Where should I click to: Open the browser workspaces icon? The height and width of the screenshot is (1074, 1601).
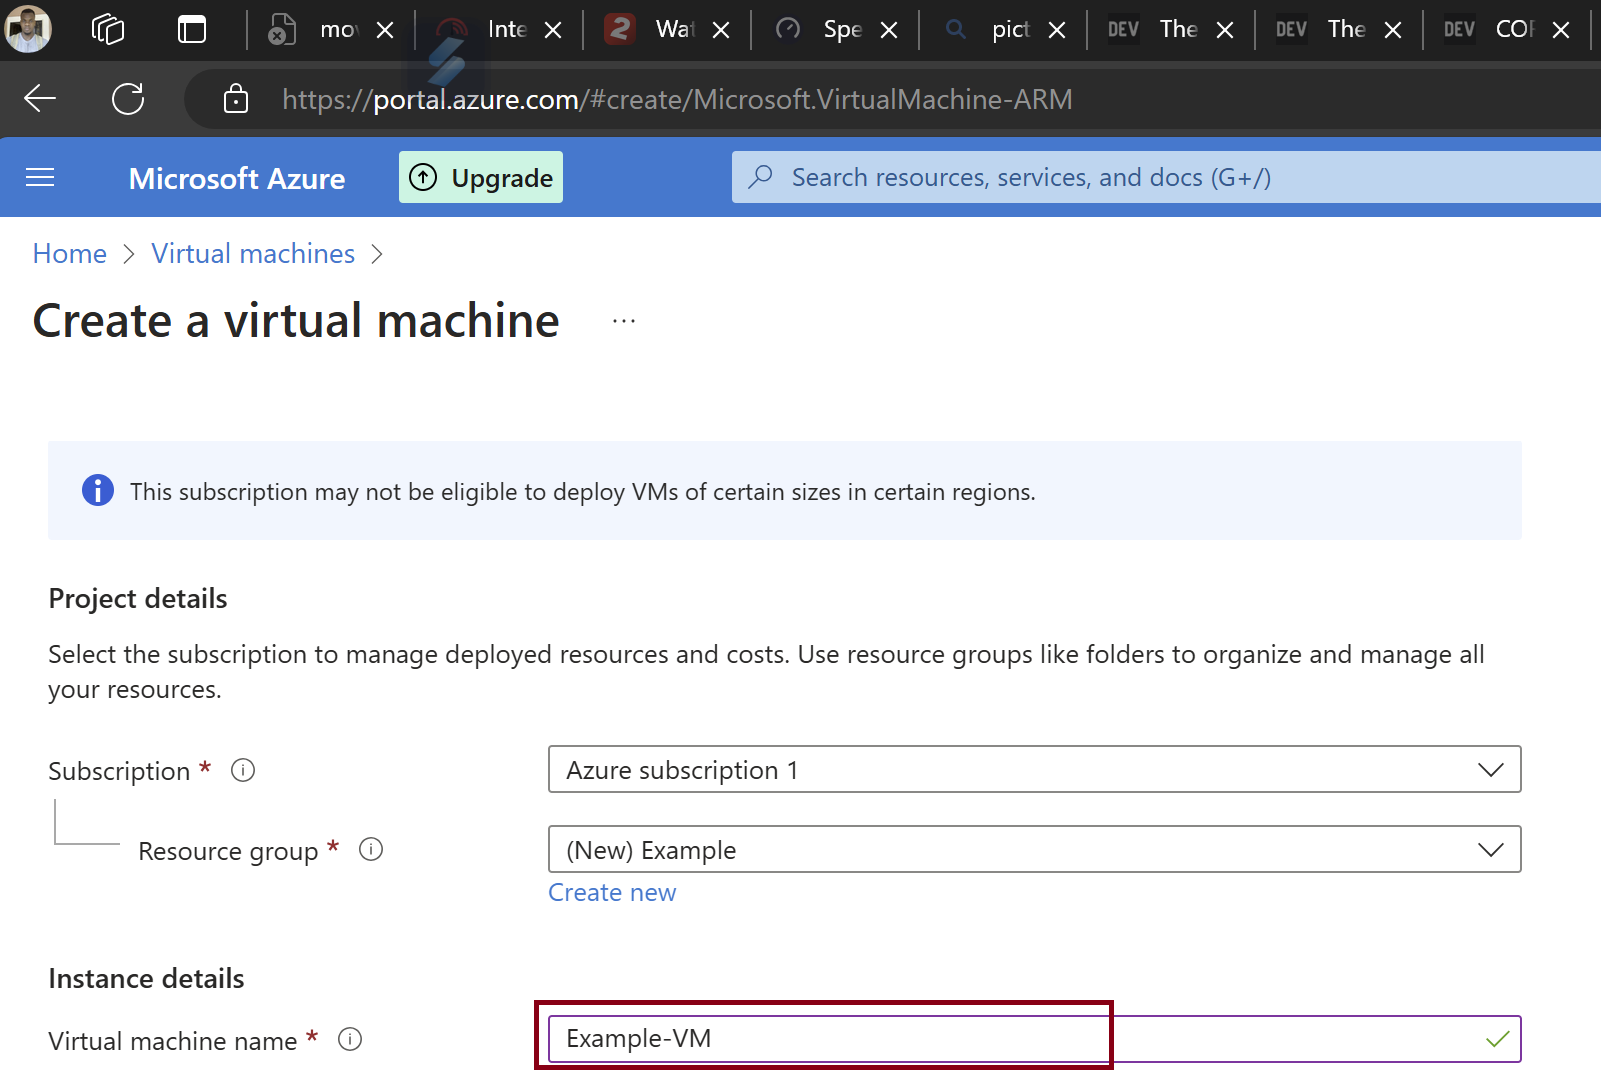(x=108, y=29)
